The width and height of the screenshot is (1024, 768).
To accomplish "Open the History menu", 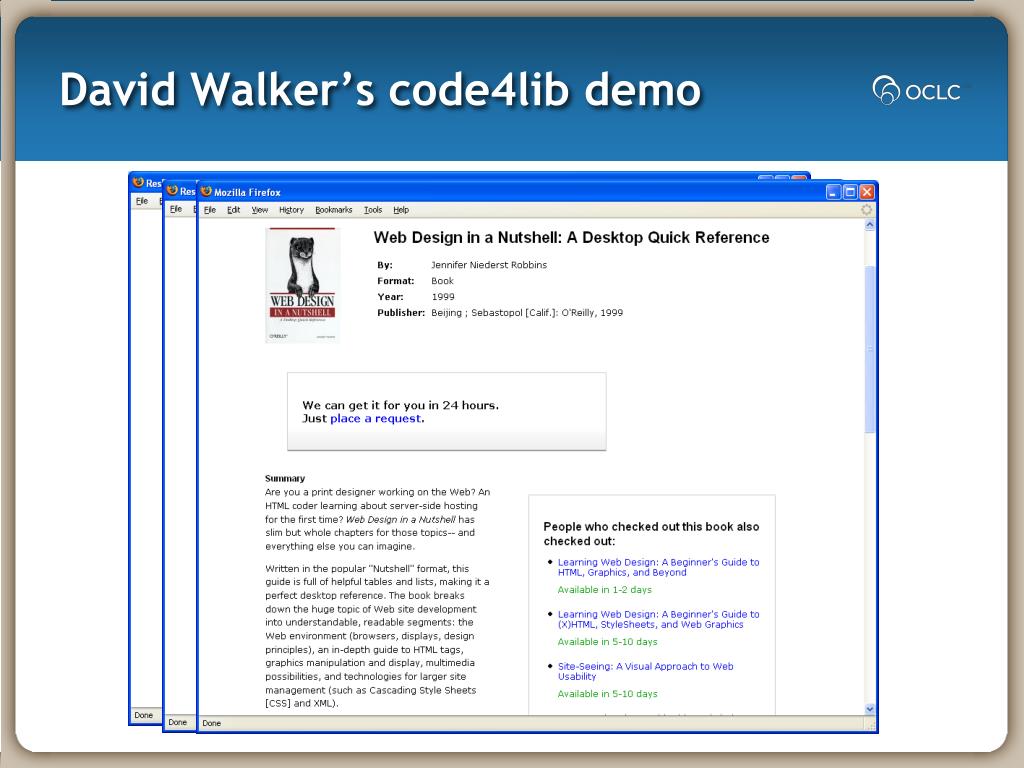I will coord(291,210).
